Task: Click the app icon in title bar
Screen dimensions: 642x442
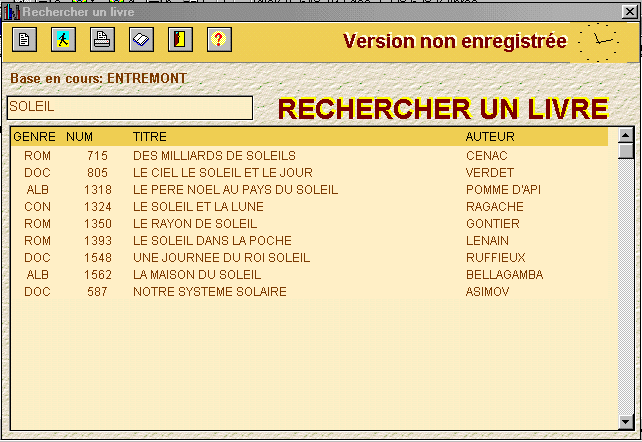Action: [12, 11]
